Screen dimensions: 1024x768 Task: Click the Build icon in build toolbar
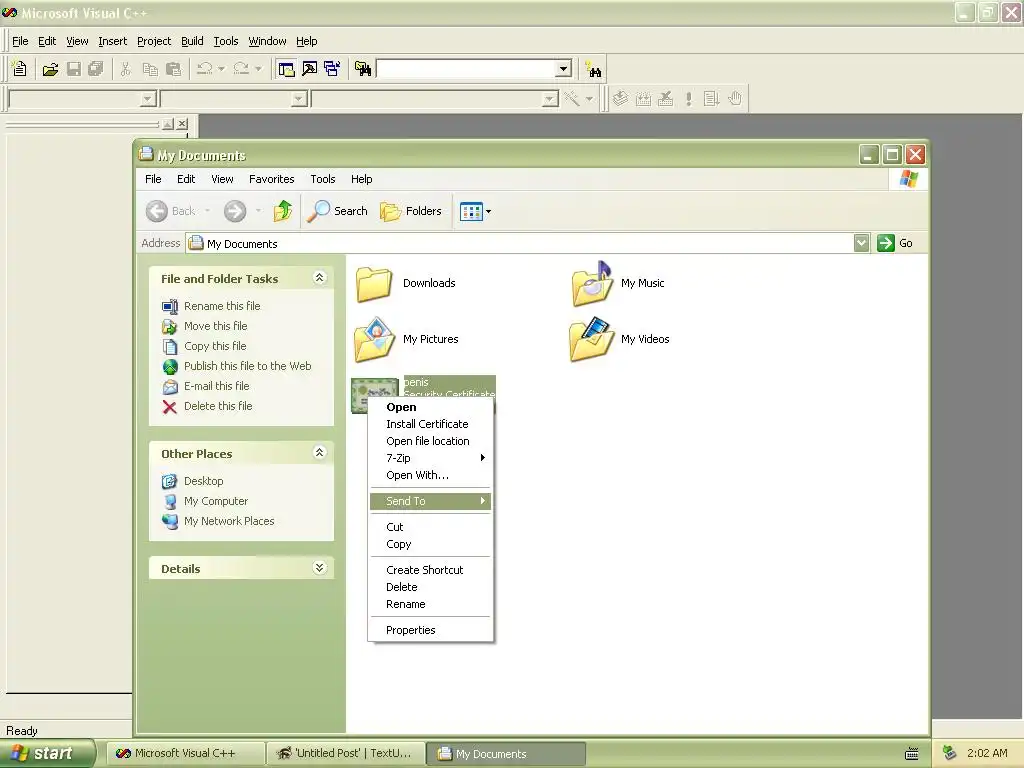(x=643, y=99)
